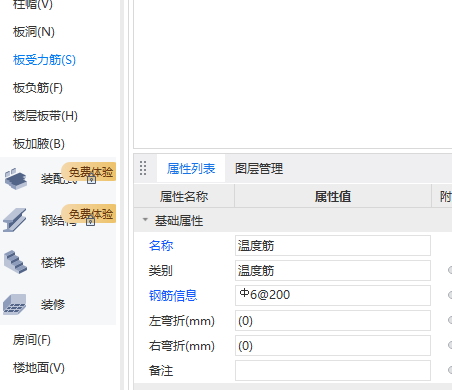Click 左弯折(mm) value field

coord(333,320)
